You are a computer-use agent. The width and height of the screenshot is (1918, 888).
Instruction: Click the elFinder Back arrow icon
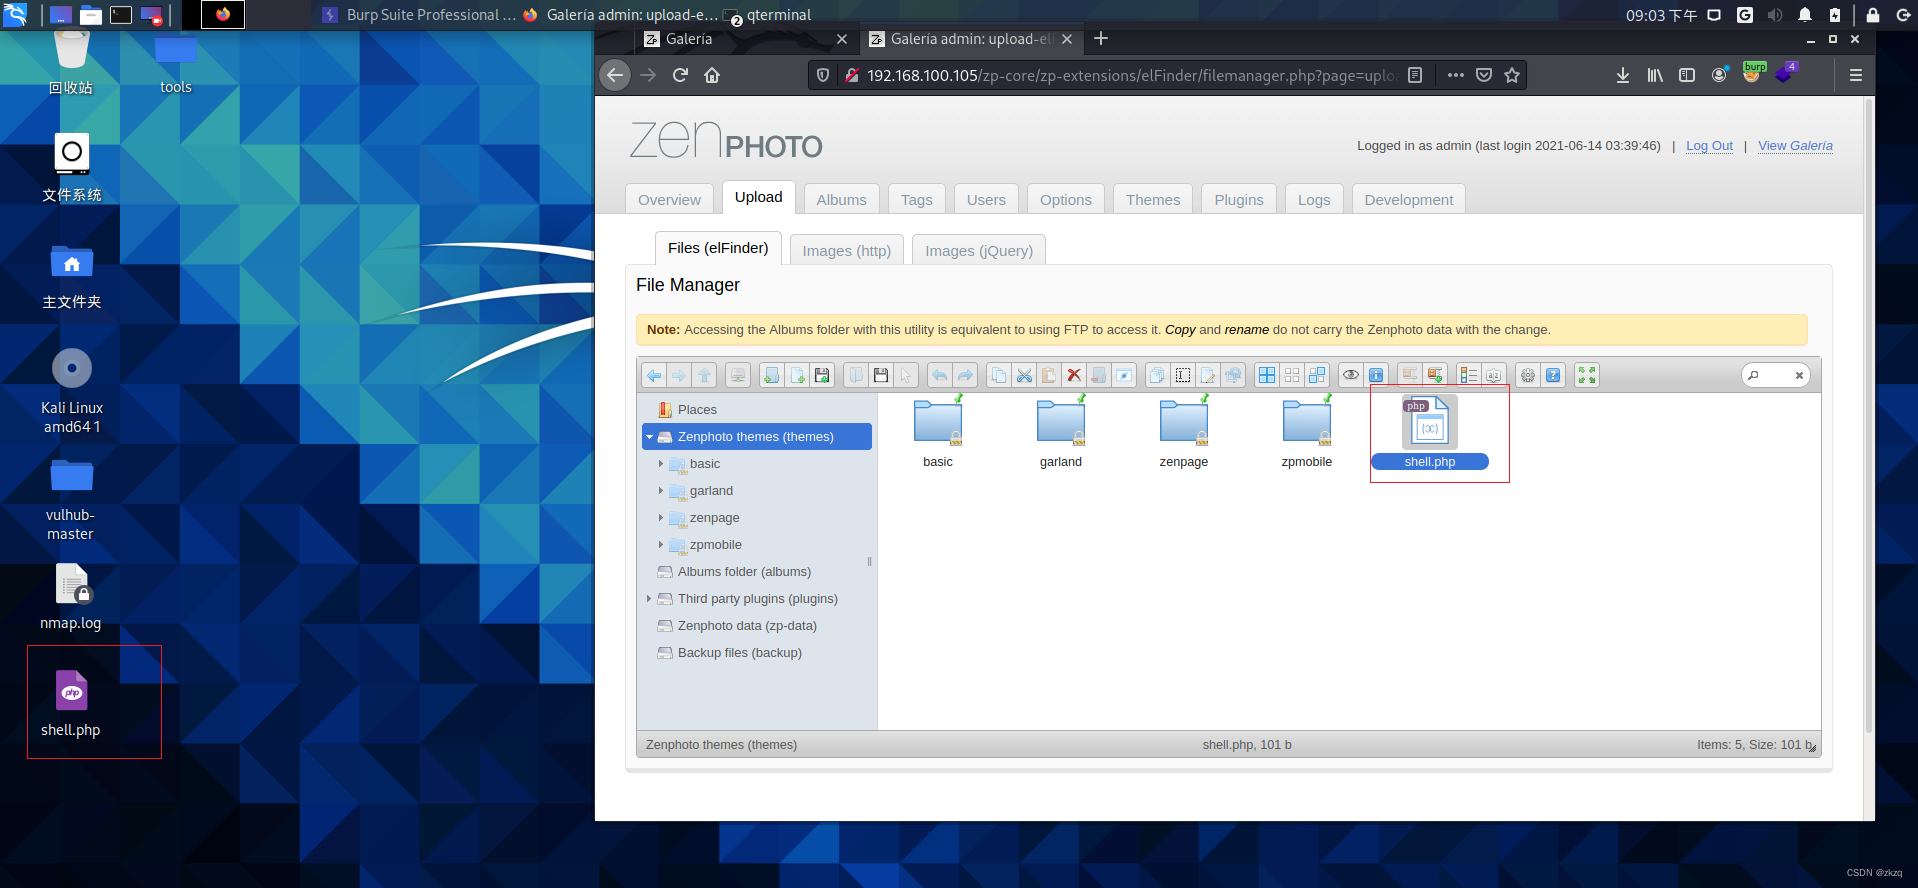(654, 375)
